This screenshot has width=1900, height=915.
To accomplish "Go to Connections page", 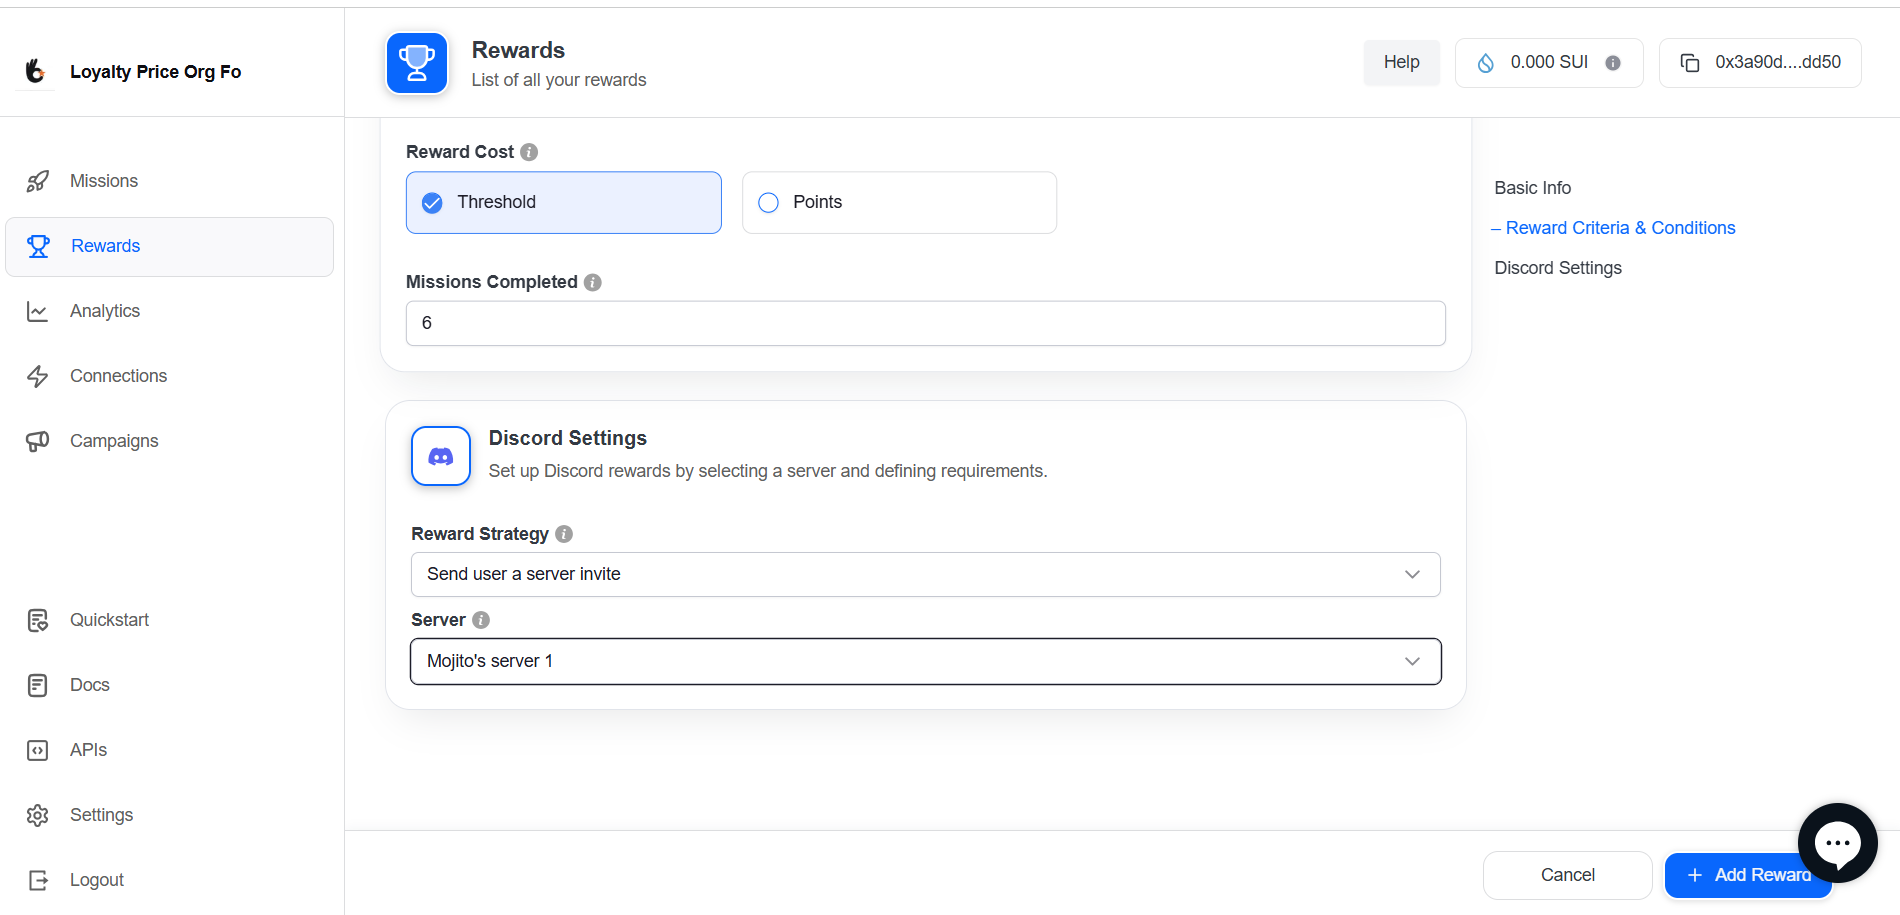I will (170, 376).
